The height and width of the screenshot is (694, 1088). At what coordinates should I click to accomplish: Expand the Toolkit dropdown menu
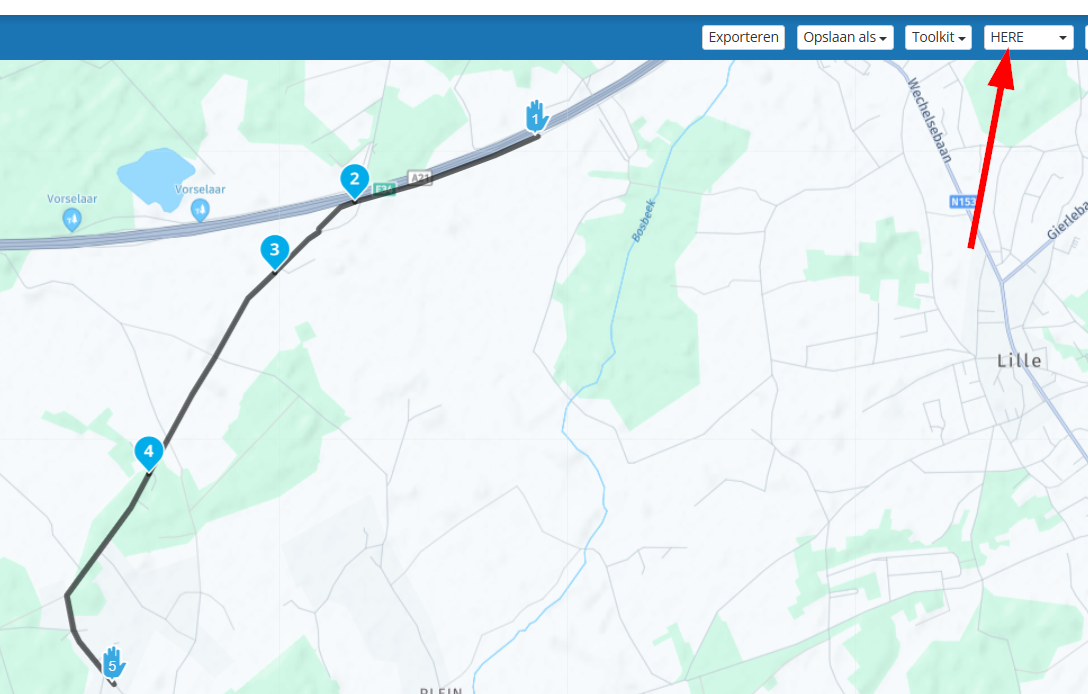pos(938,37)
